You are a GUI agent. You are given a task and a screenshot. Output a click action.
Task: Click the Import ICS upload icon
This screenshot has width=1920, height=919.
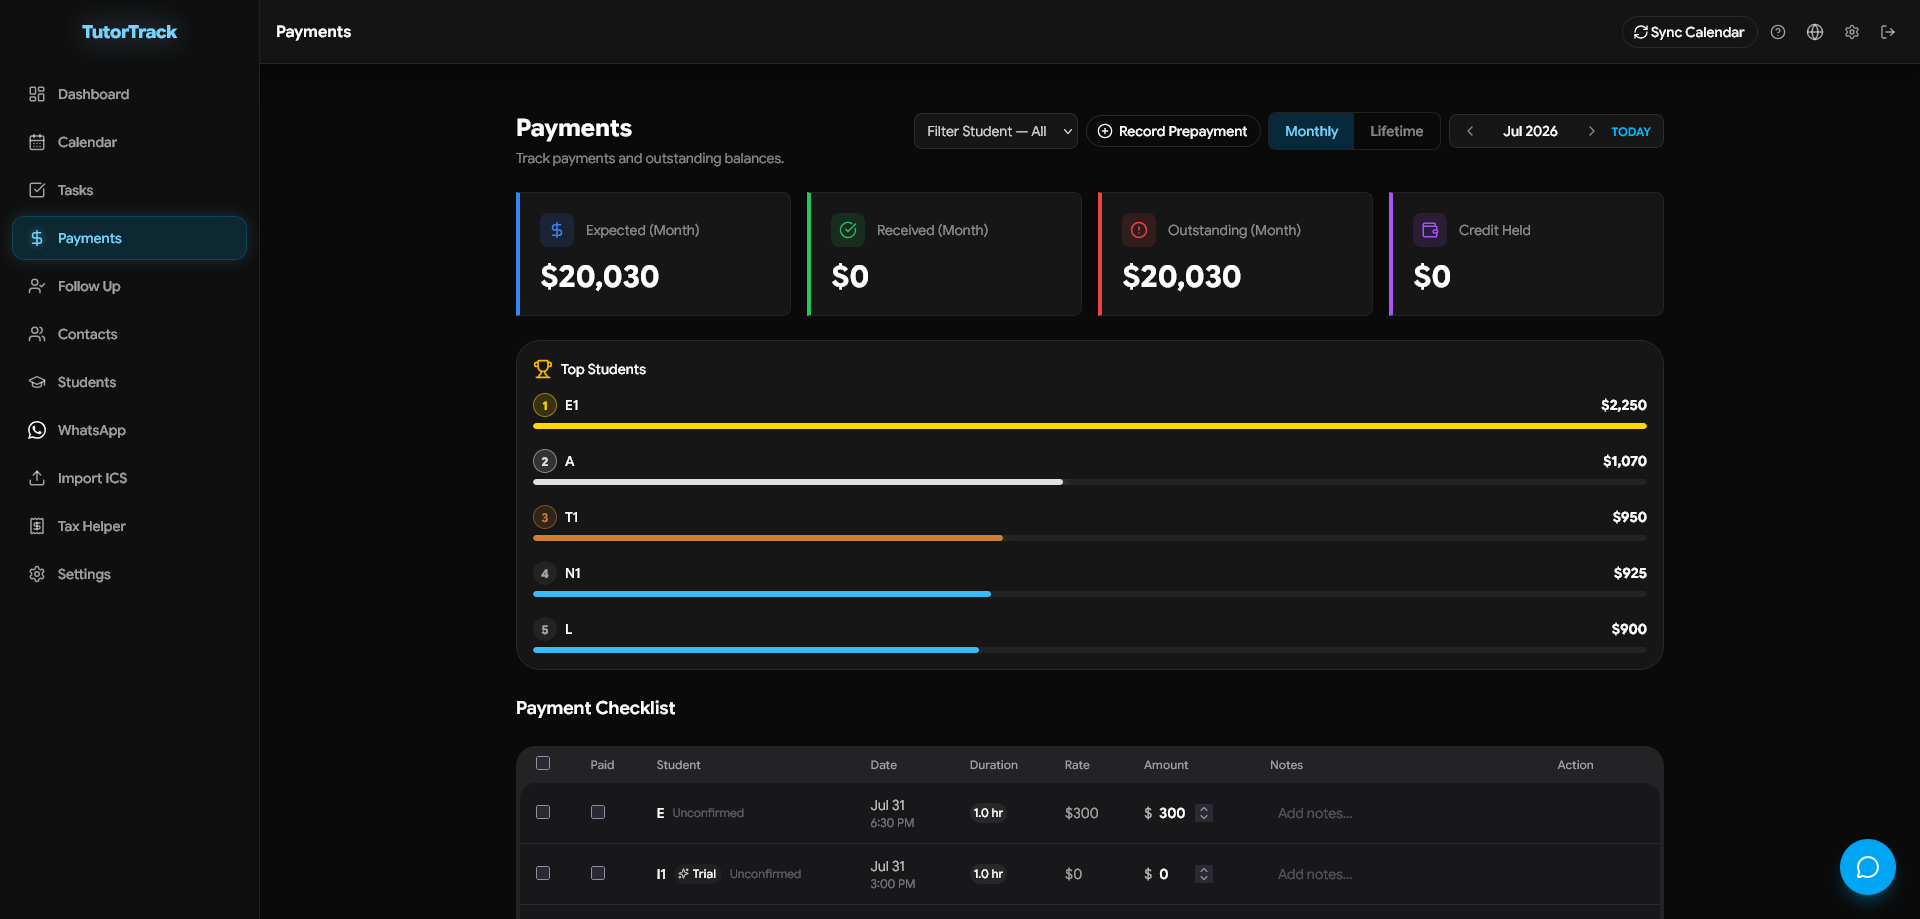pyautogui.click(x=37, y=478)
